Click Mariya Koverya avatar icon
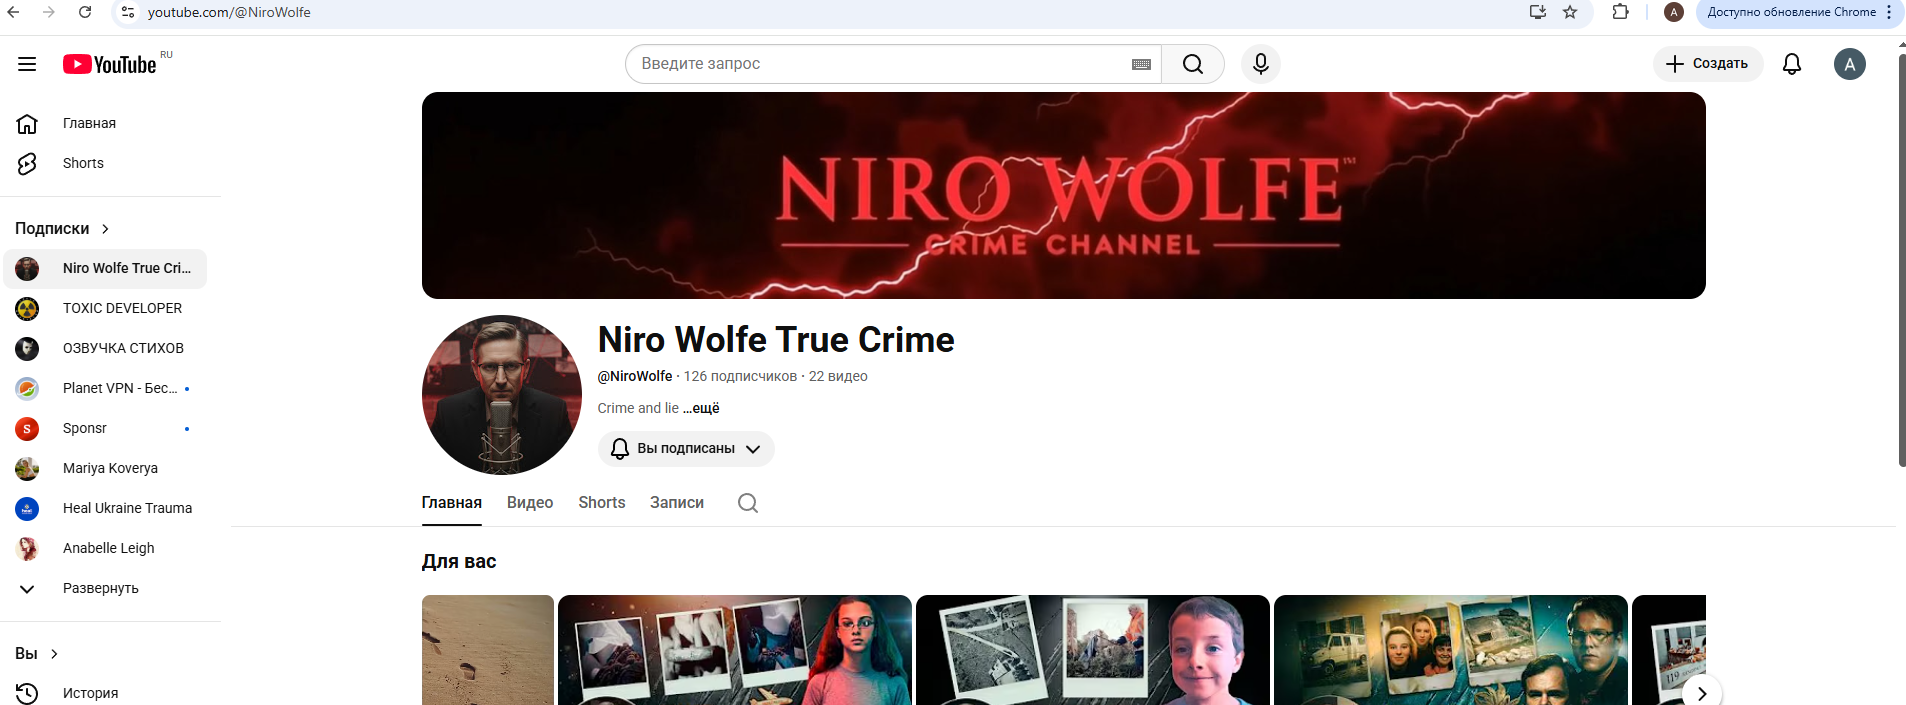The image size is (1906, 705). (x=27, y=468)
